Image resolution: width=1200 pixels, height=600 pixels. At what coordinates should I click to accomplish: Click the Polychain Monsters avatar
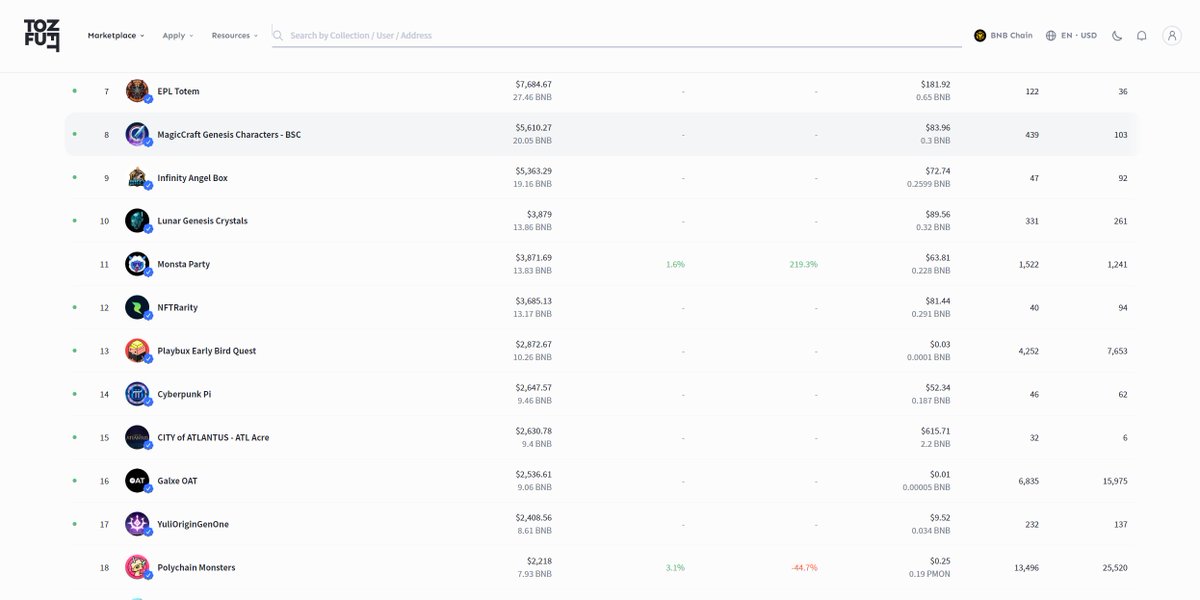pyautogui.click(x=138, y=568)
